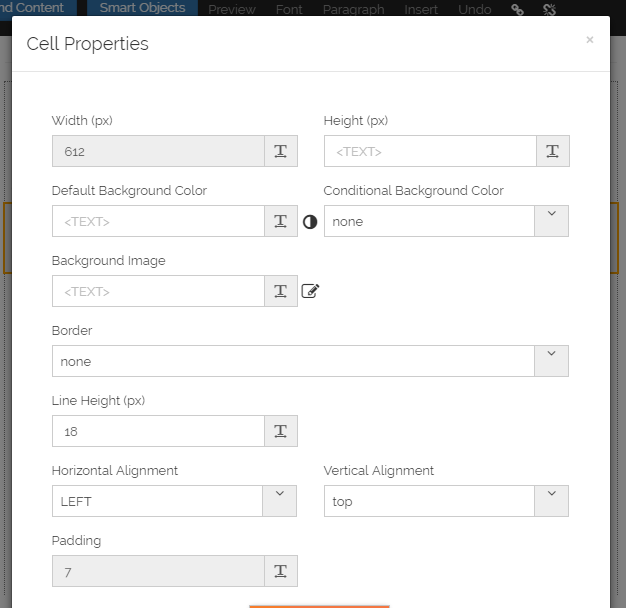Switch to the Smart Objects tab

[x=142, y=8]
